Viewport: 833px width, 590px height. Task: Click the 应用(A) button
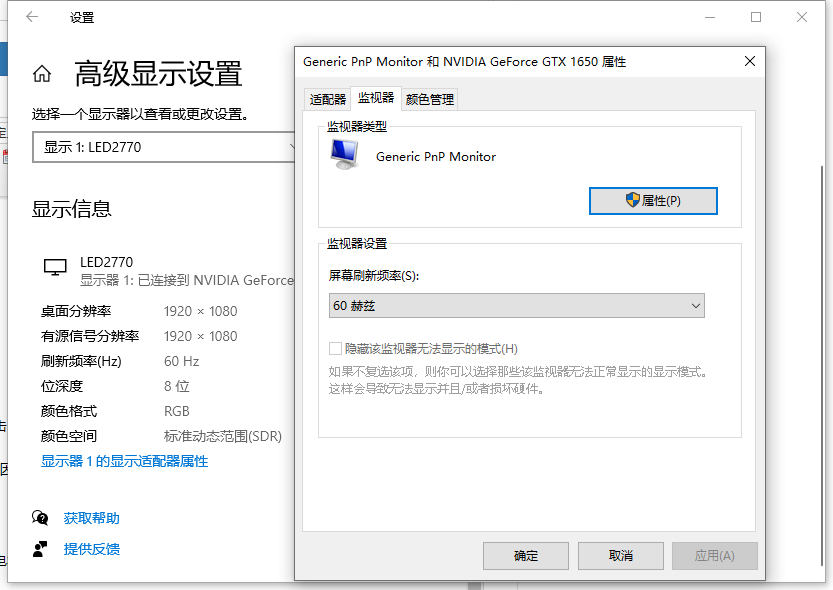click(714, 556)
